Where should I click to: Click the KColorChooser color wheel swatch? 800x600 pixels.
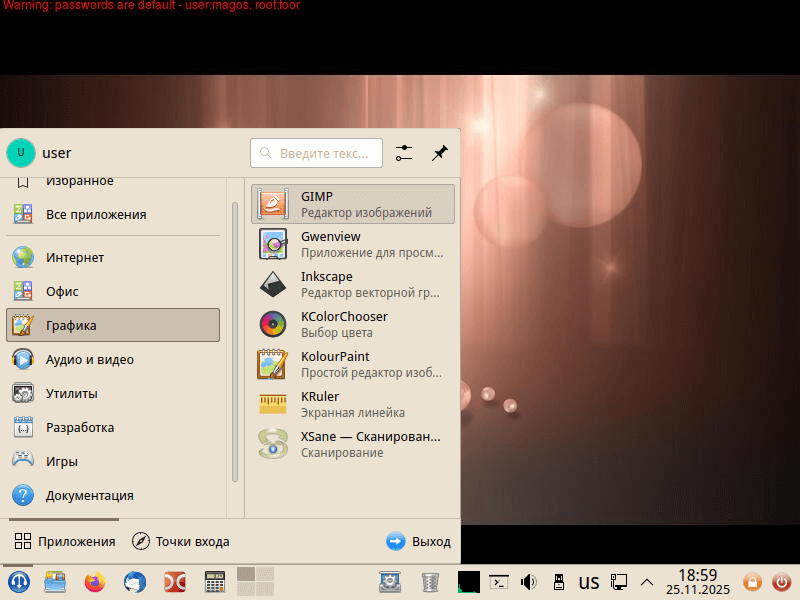[x=272, y=324]
